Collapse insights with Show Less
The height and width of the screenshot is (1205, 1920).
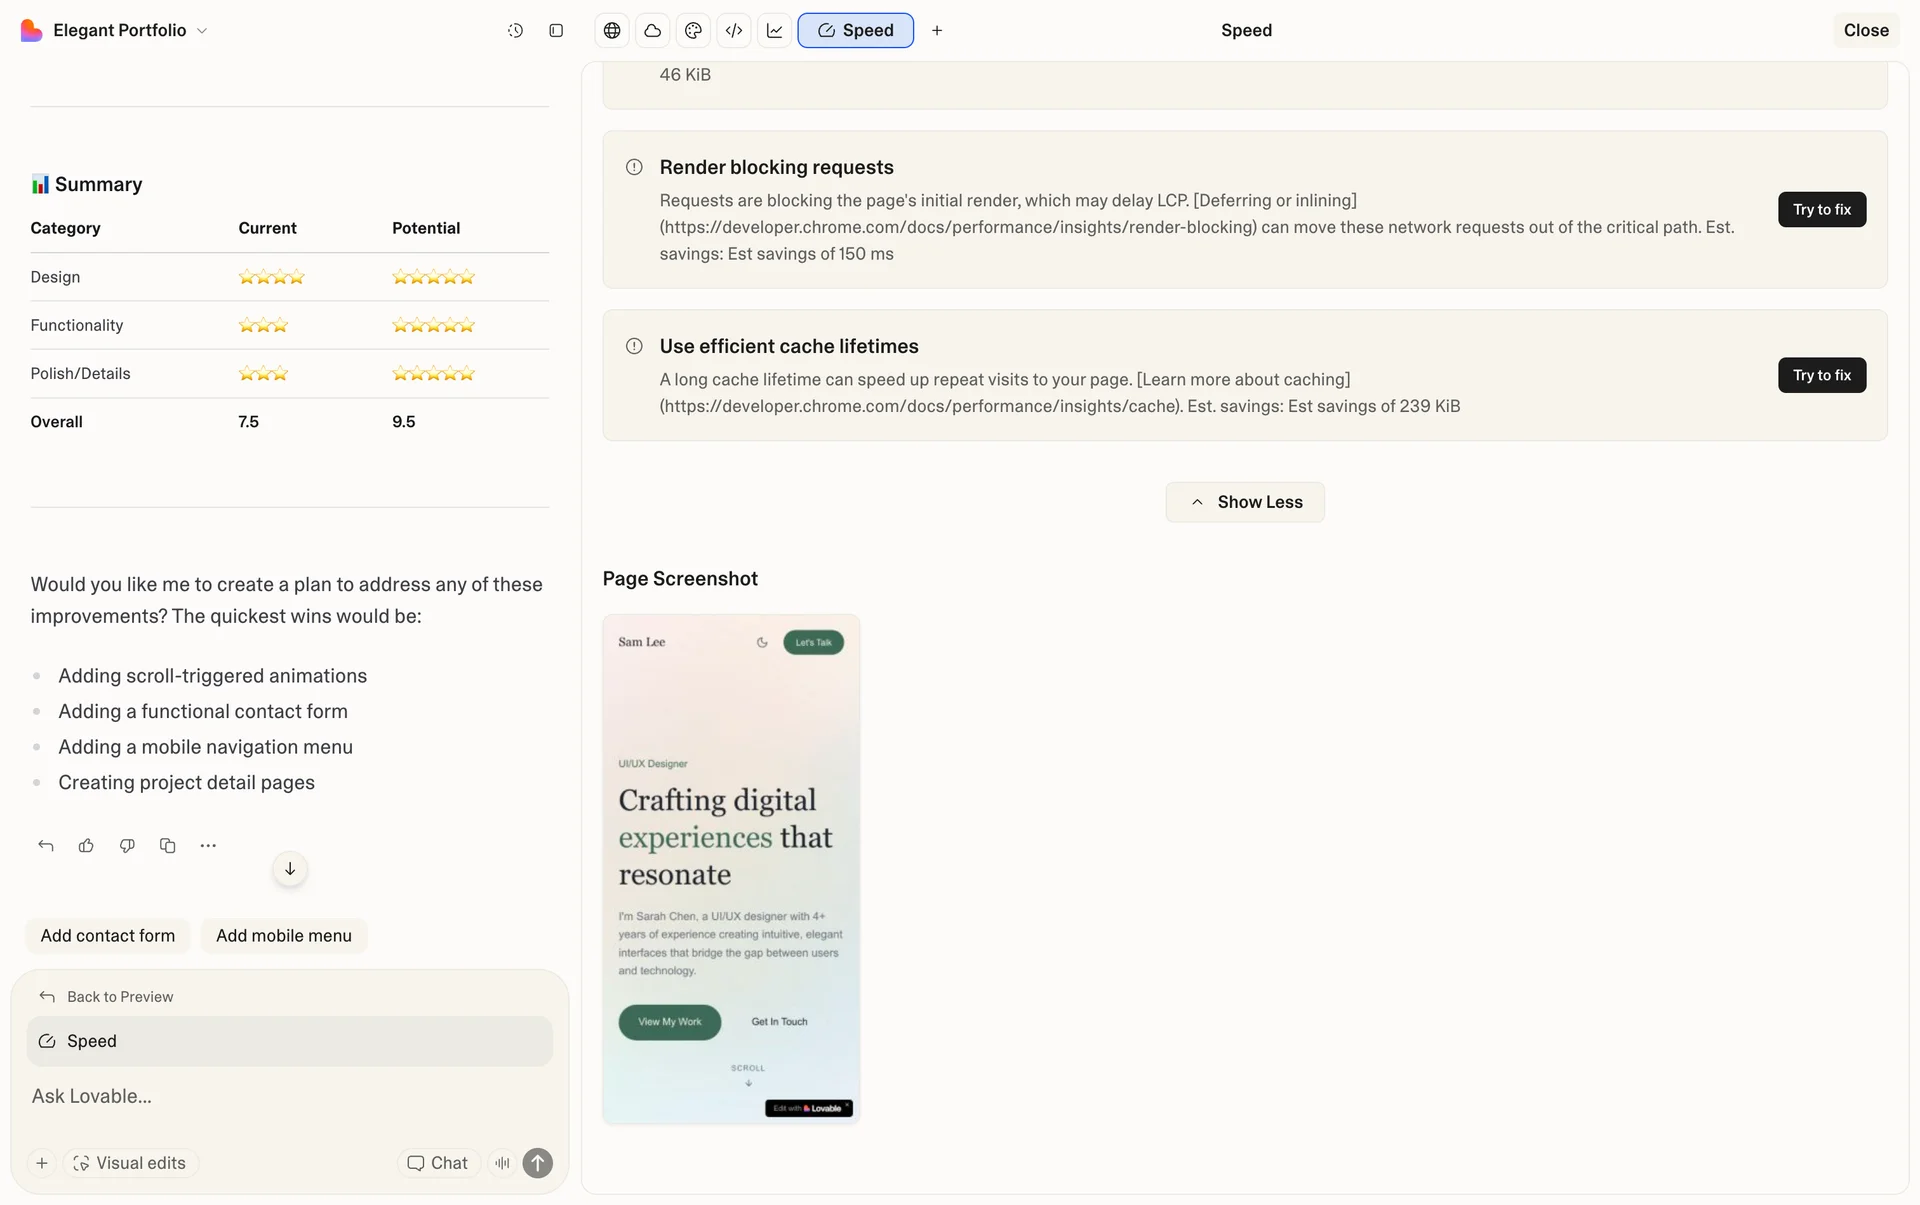click(1245, 502)
